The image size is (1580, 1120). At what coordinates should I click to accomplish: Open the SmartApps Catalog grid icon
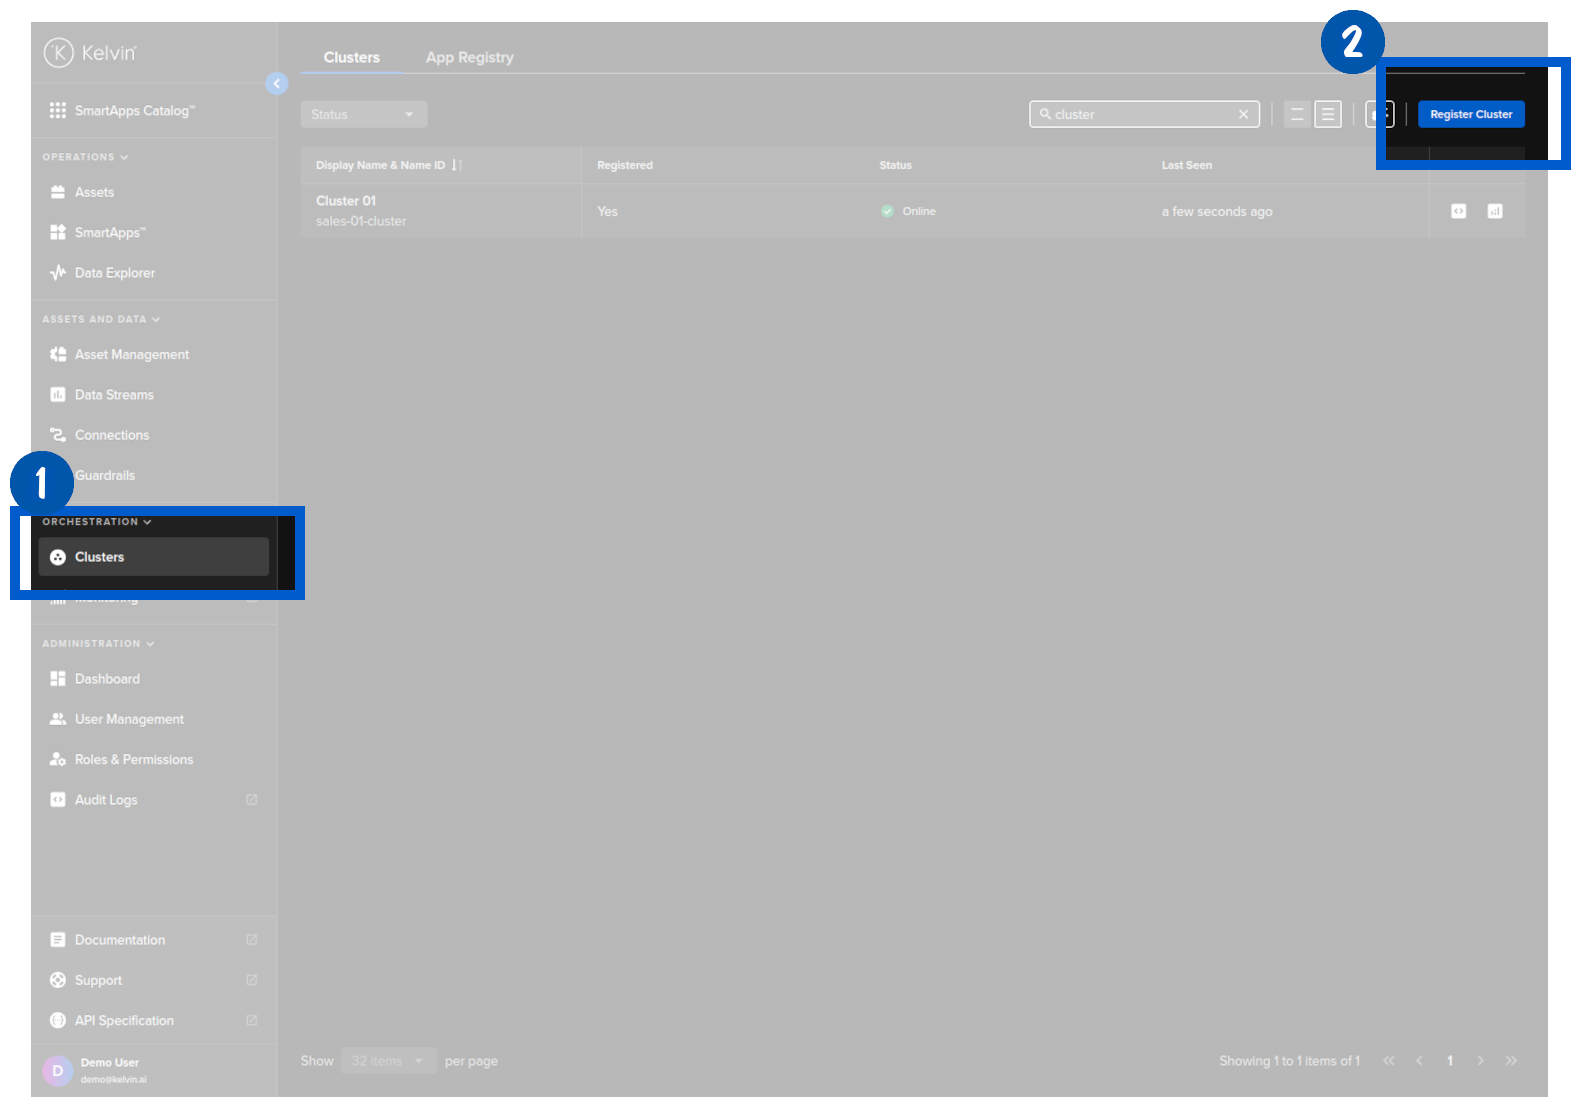[x=58, y=110]
